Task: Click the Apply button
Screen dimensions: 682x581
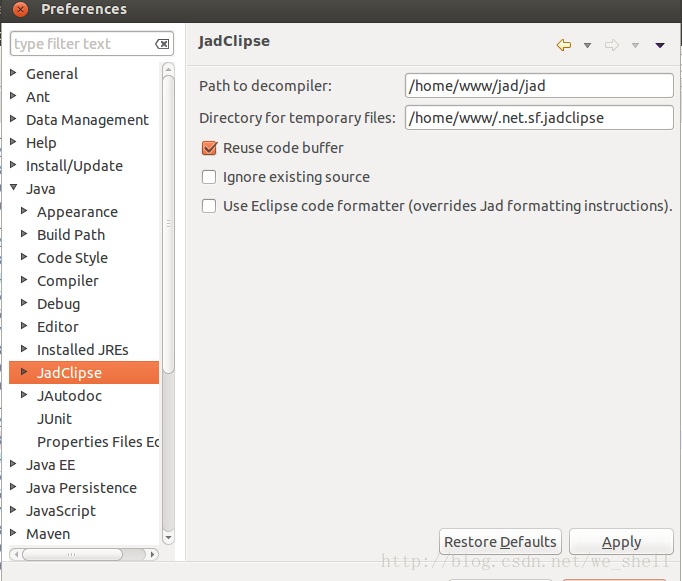Action: (x=621, y=542)
